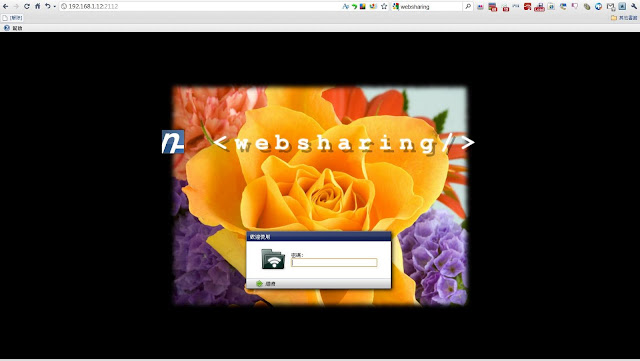640x361 pixels.
Task: Click the Aa text icon in address bar
Action: click(x=345, y=7)
